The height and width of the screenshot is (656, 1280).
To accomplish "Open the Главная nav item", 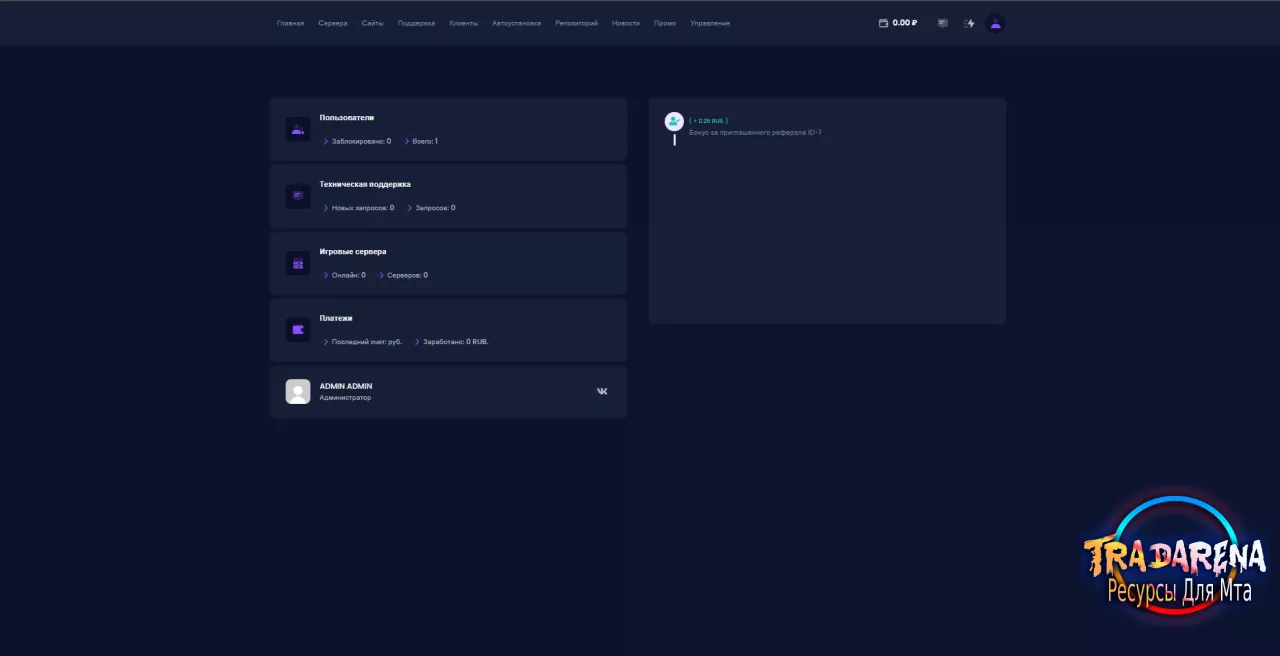I will pos(290,23).
